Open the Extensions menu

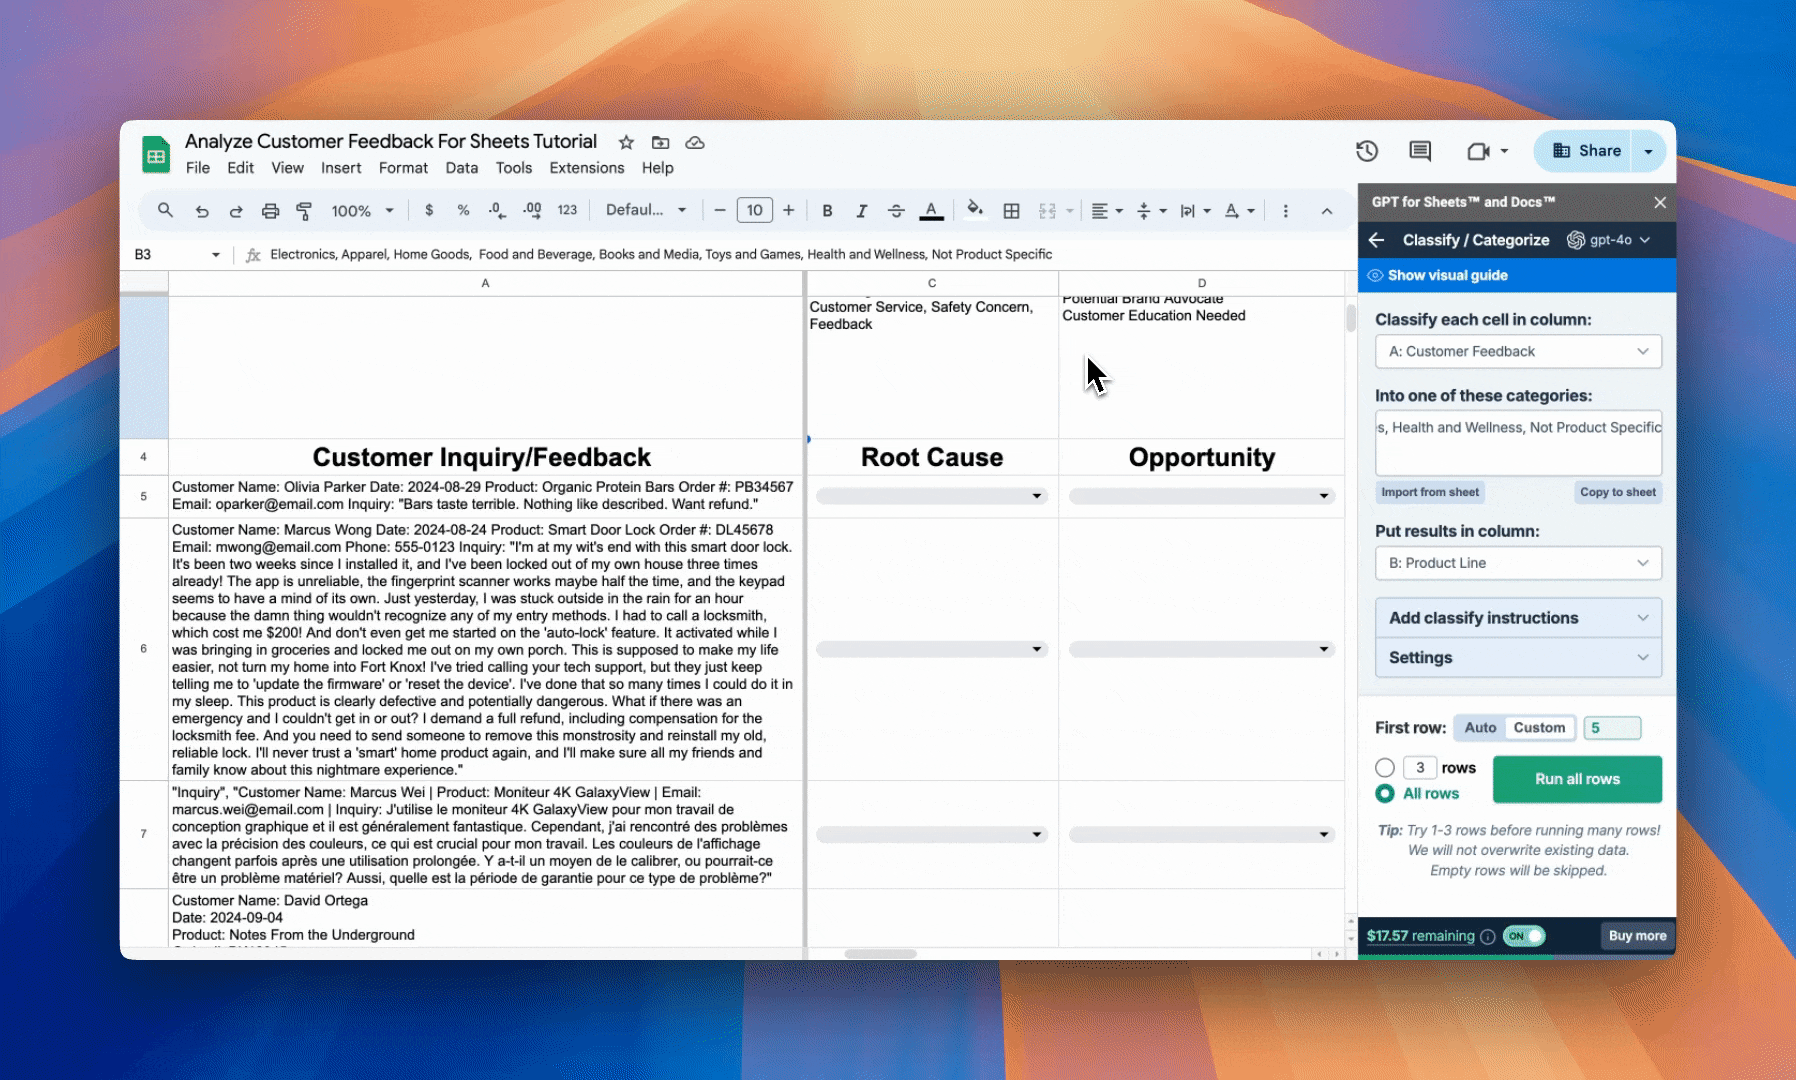587,168
